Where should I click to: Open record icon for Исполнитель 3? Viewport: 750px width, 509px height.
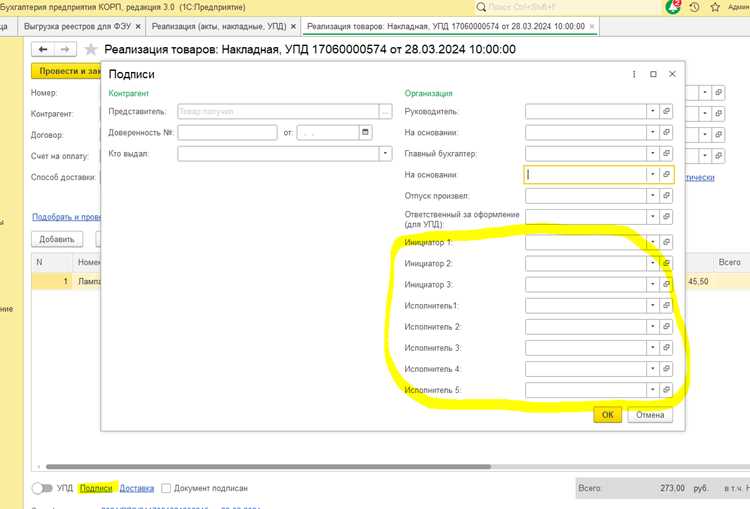[x=666, y=347]
